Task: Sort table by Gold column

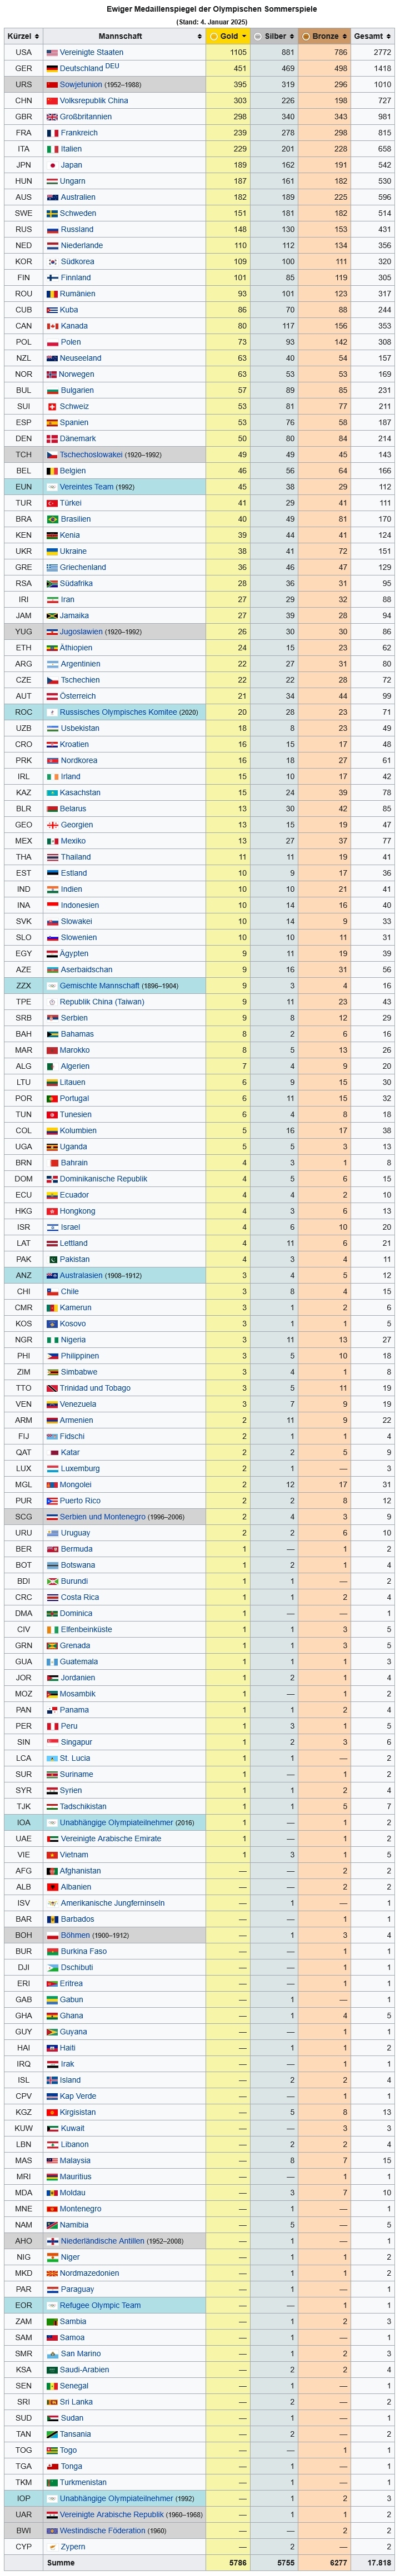Action: [229, 36]
